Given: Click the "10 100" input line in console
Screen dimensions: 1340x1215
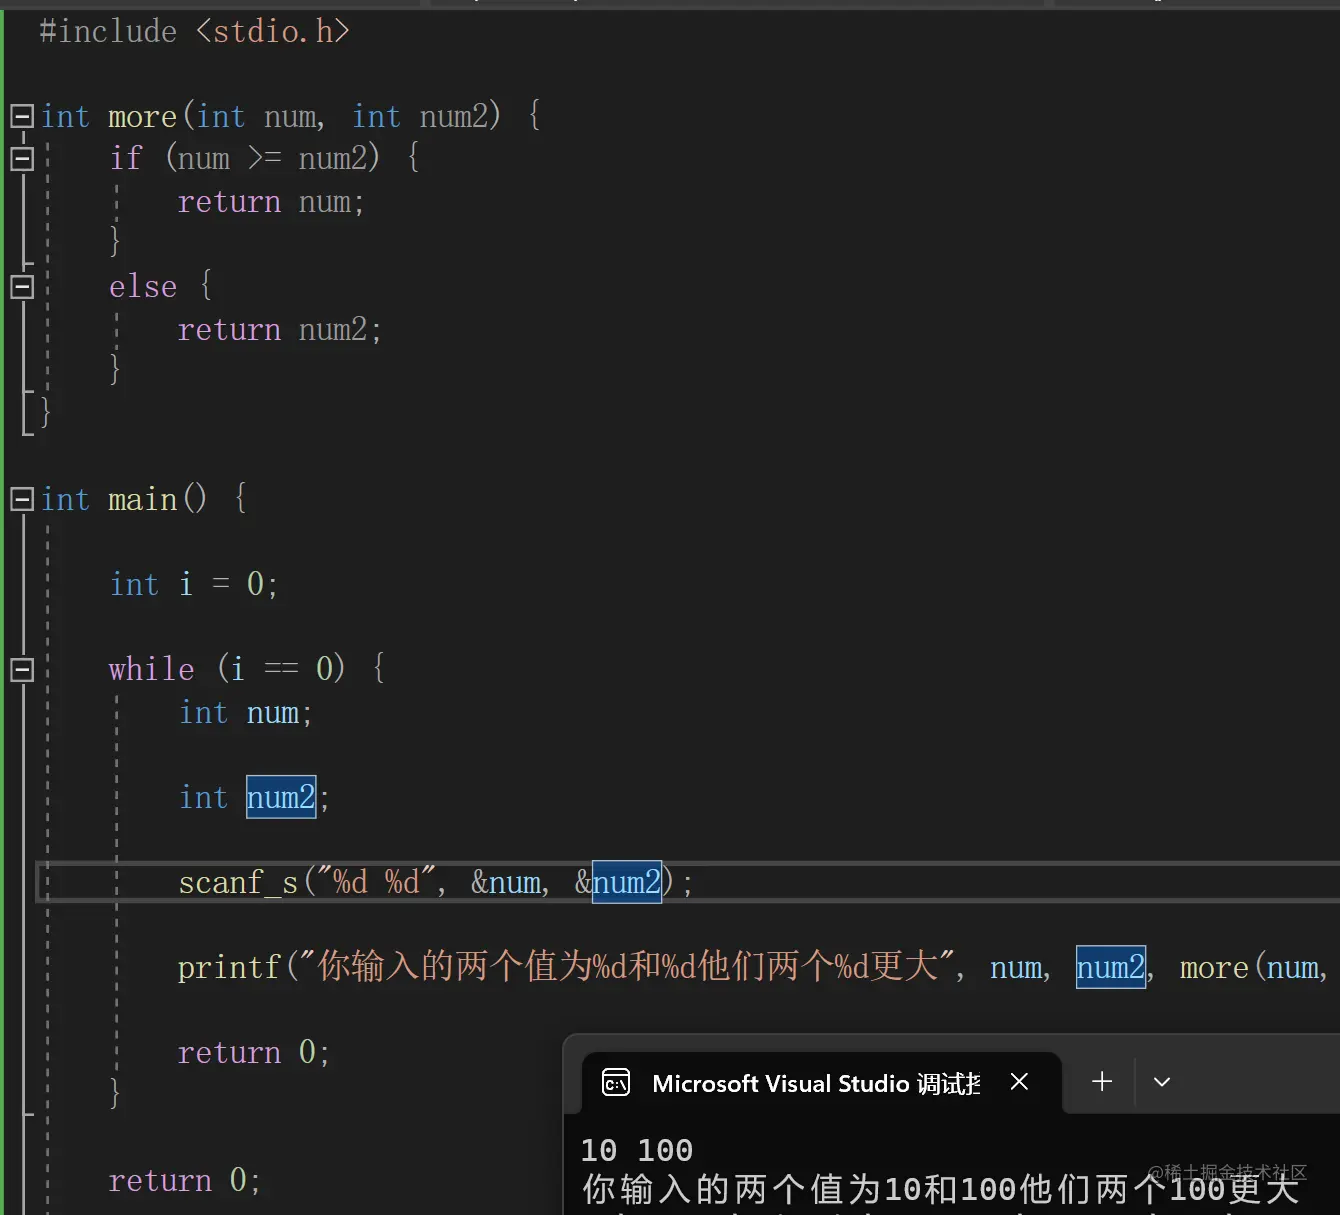Looking at the screenshot, I should (x=637, y=1150).
